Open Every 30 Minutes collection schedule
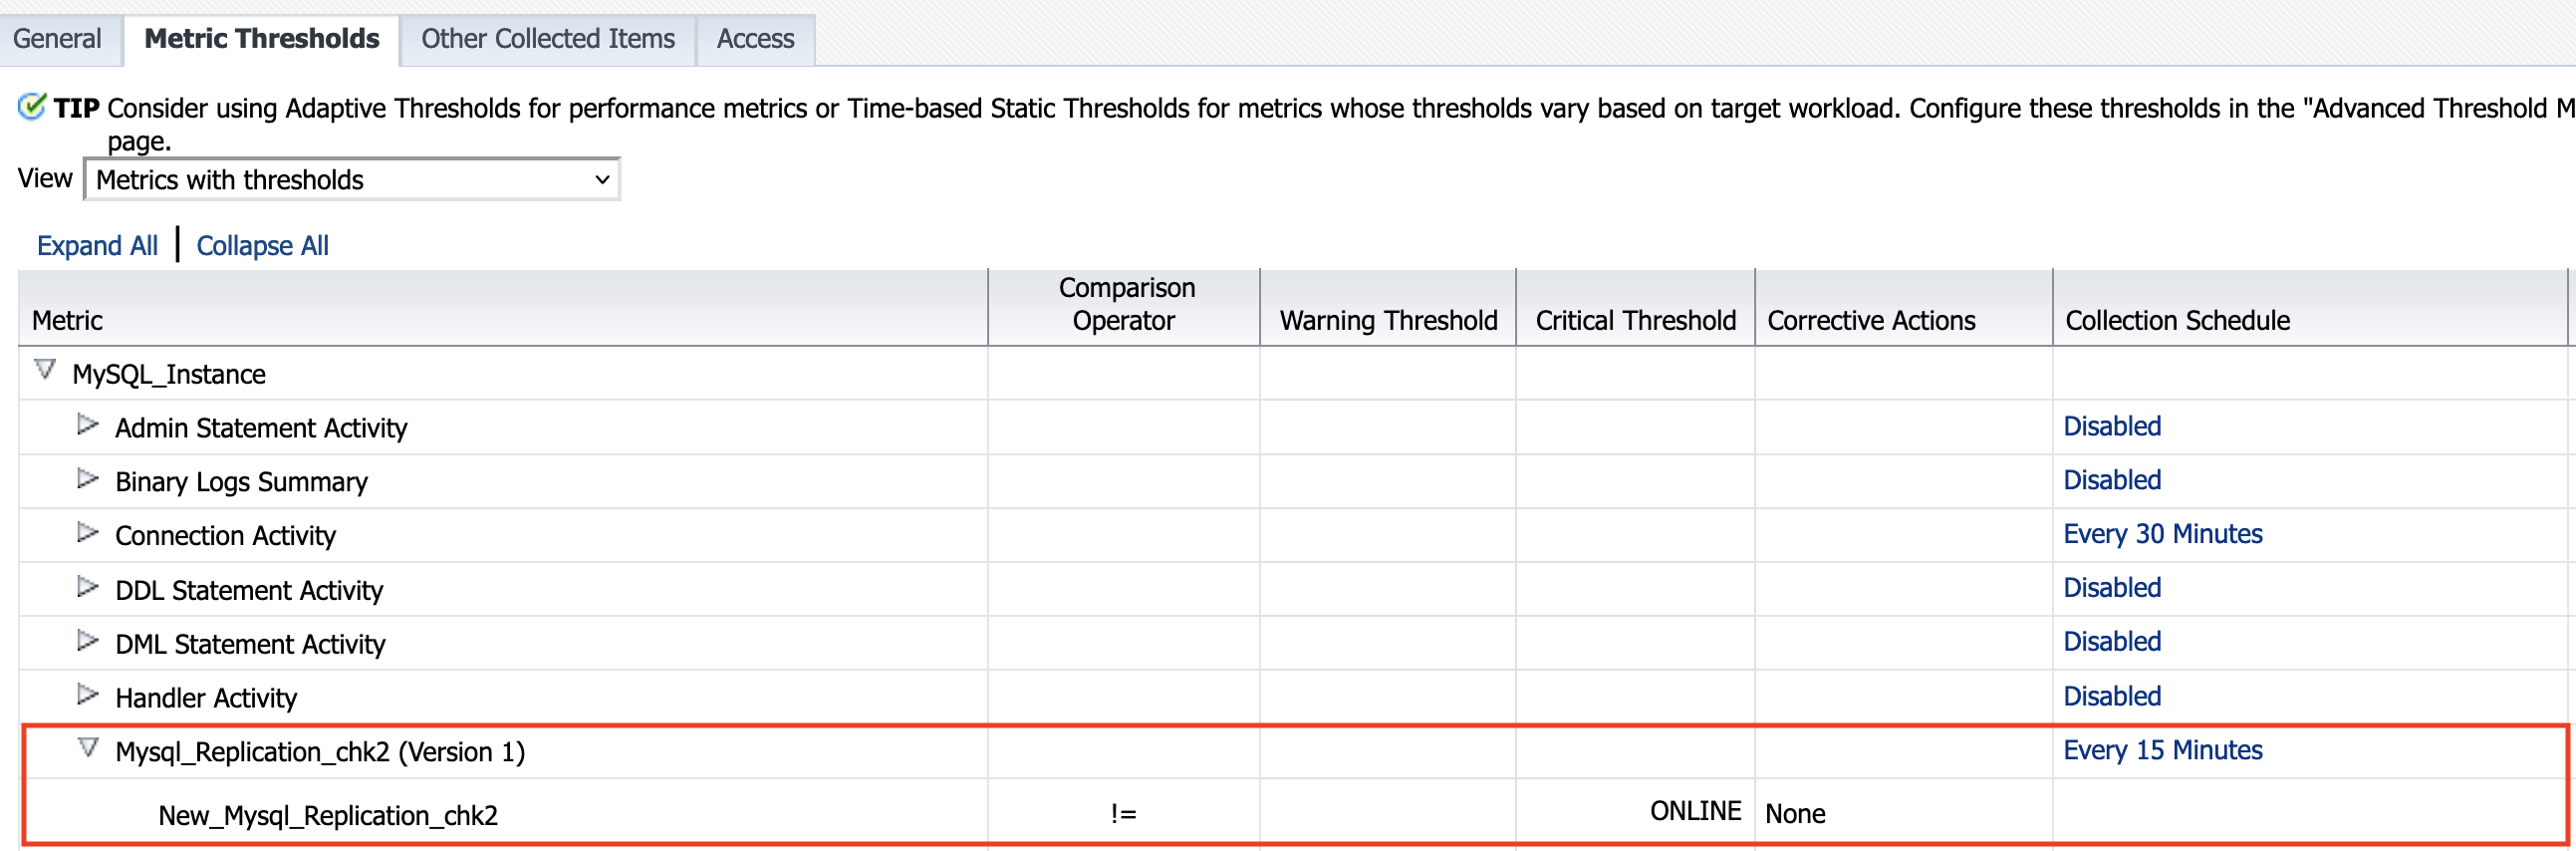The image size is (2576, 851). click(x=2162, y=534)
